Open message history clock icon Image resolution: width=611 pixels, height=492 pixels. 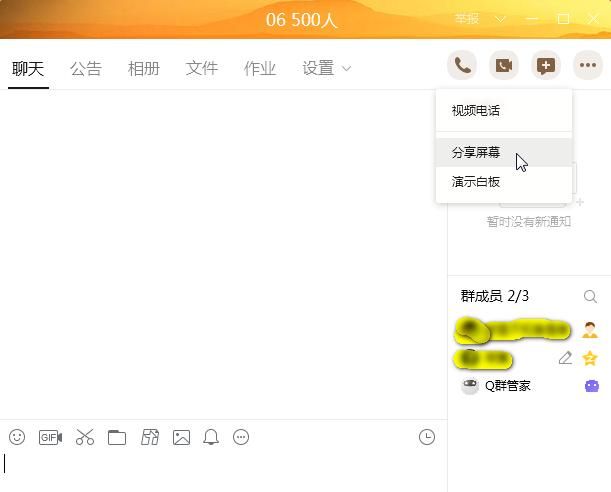[427, 437]
